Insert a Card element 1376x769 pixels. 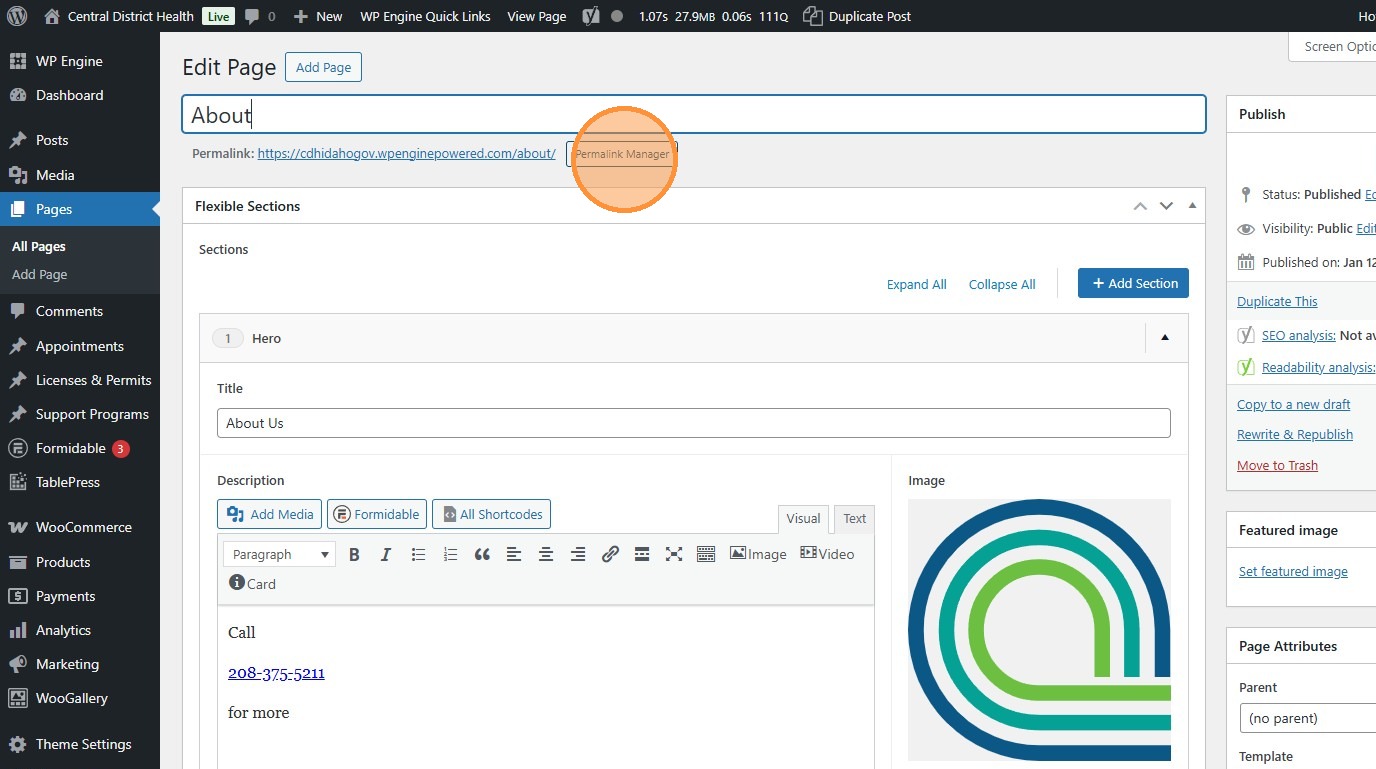pos(252,583)
